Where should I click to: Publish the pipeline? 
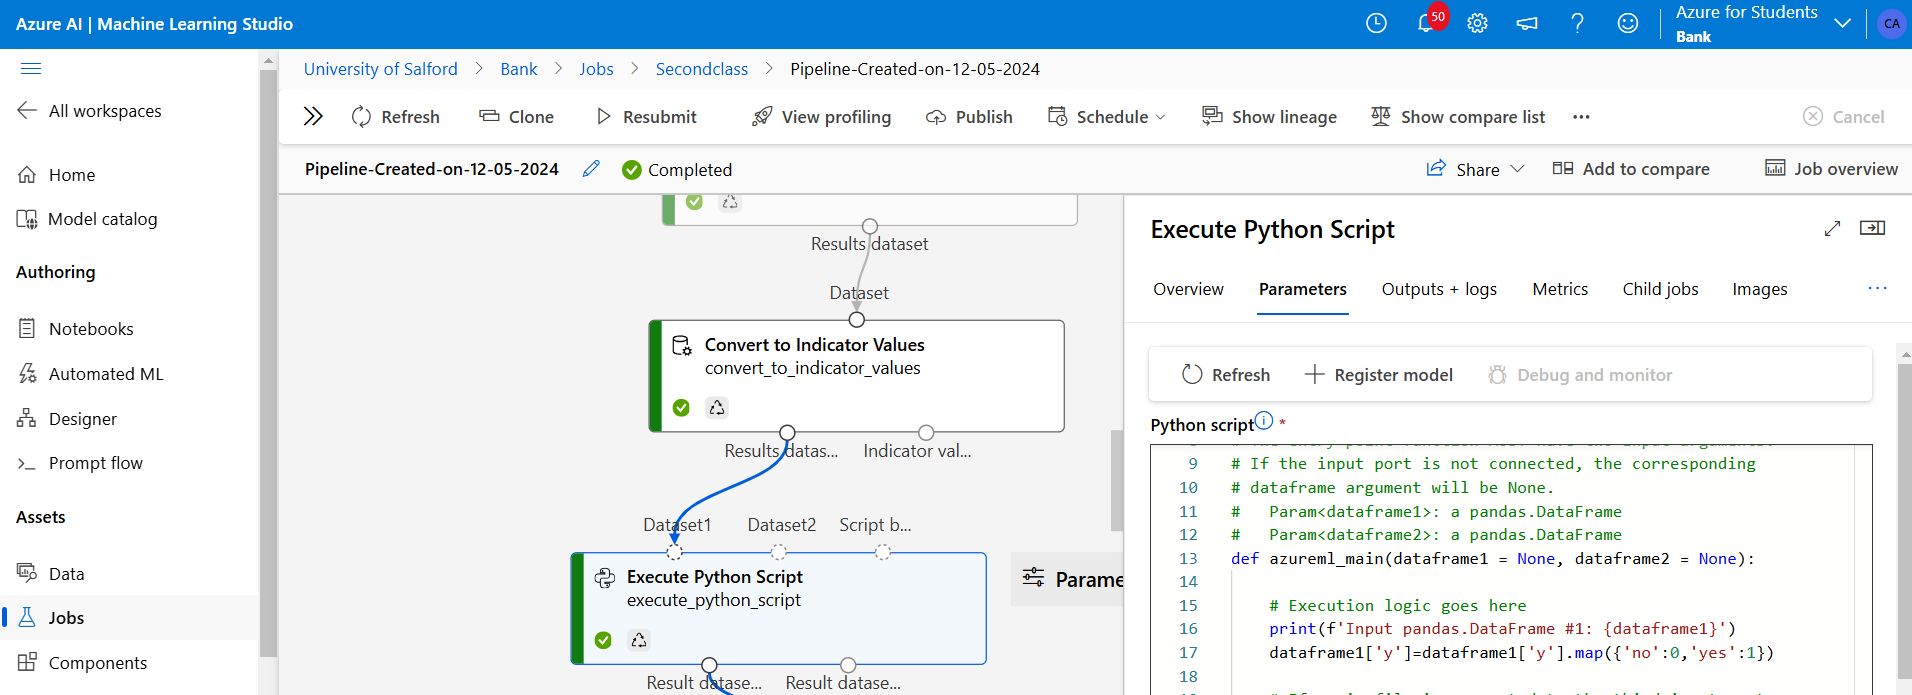coord(969,117)
